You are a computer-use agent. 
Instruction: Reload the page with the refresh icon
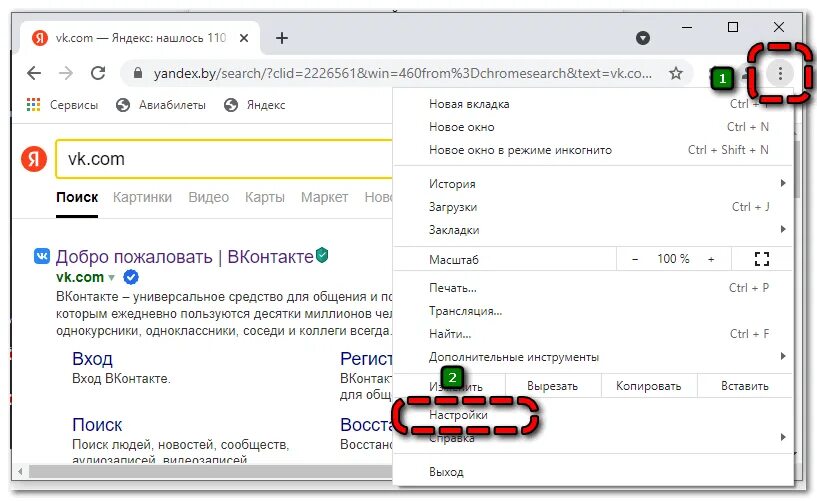pos(98,73)
